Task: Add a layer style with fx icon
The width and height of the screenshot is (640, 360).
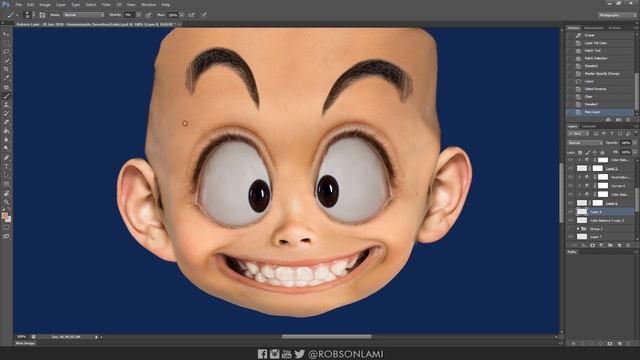Action: point(584,245)
